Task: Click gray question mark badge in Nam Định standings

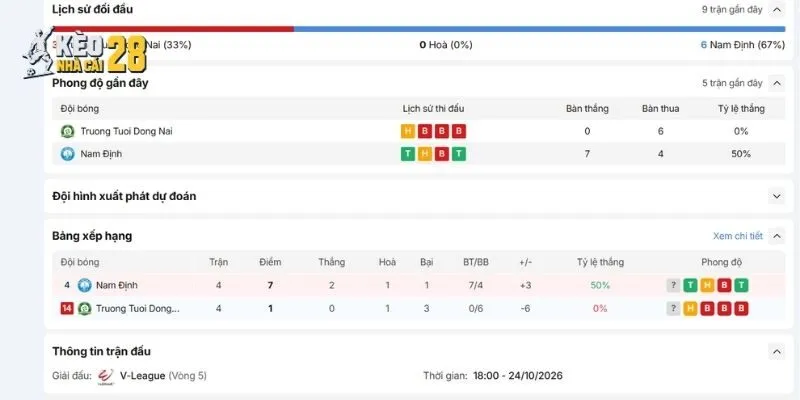Action: coord(673,285)
